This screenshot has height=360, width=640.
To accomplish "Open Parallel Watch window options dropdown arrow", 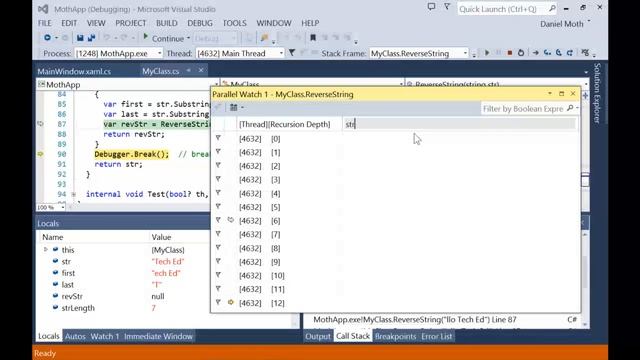I will tap(550, 94).
